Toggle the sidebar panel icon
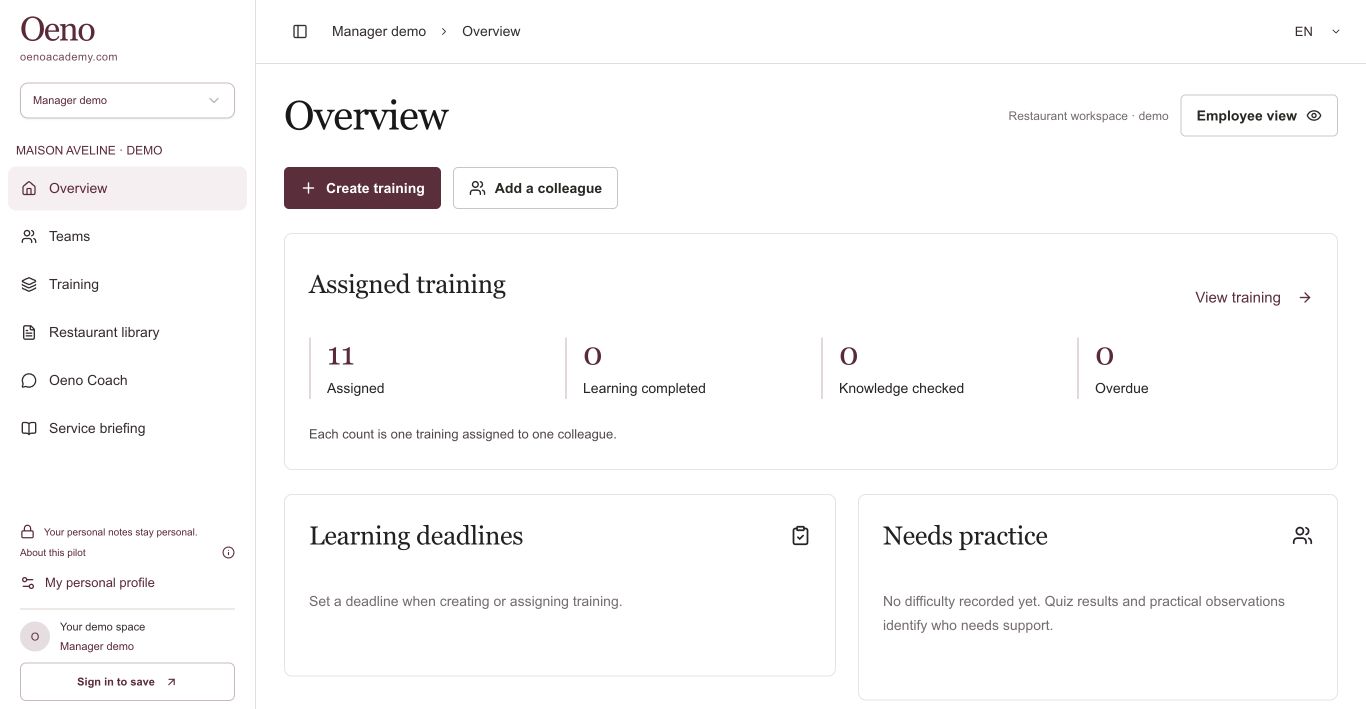The width and height of the screenshot is (1366, 709). (300, 32)
